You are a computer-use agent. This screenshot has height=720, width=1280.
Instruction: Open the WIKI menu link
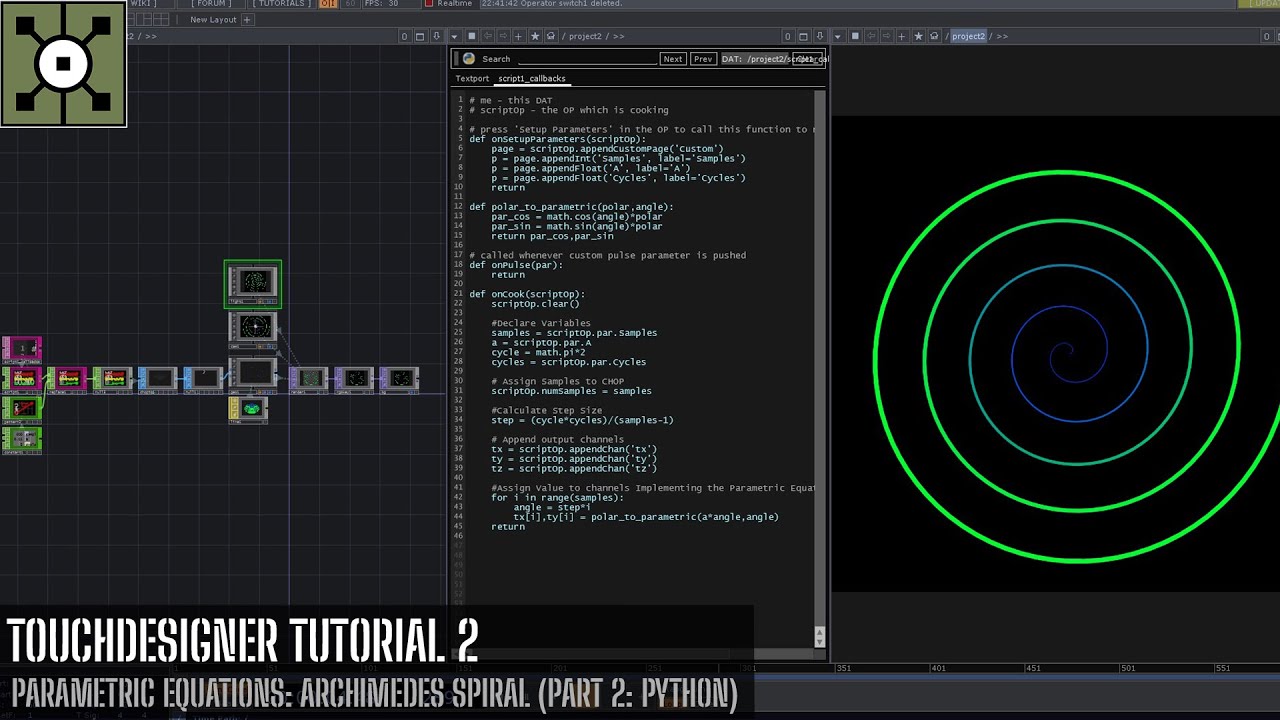(x=143, y=4)
